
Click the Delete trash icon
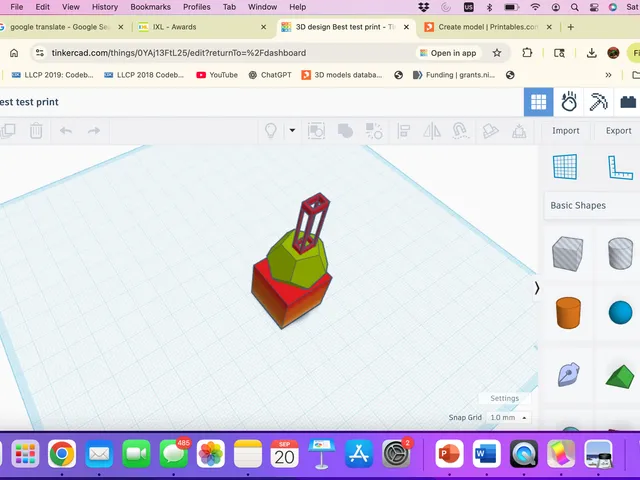tap(36, 131)
